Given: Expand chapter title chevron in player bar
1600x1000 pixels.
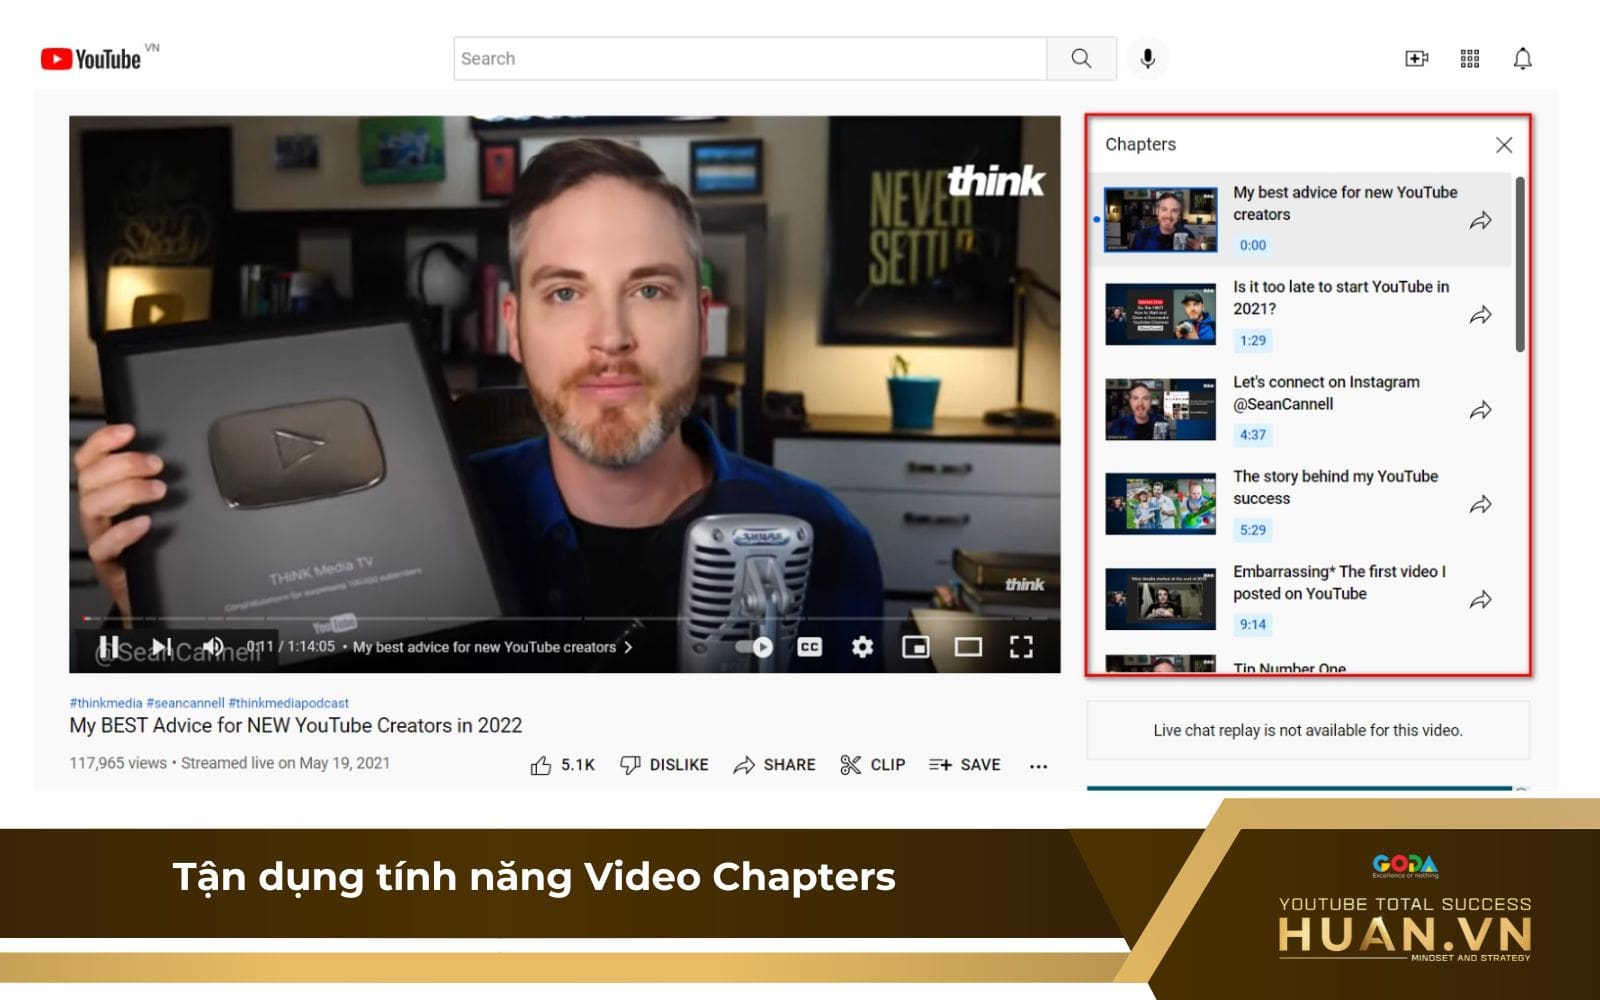Looking at the screenshot, I should [628, 647].
